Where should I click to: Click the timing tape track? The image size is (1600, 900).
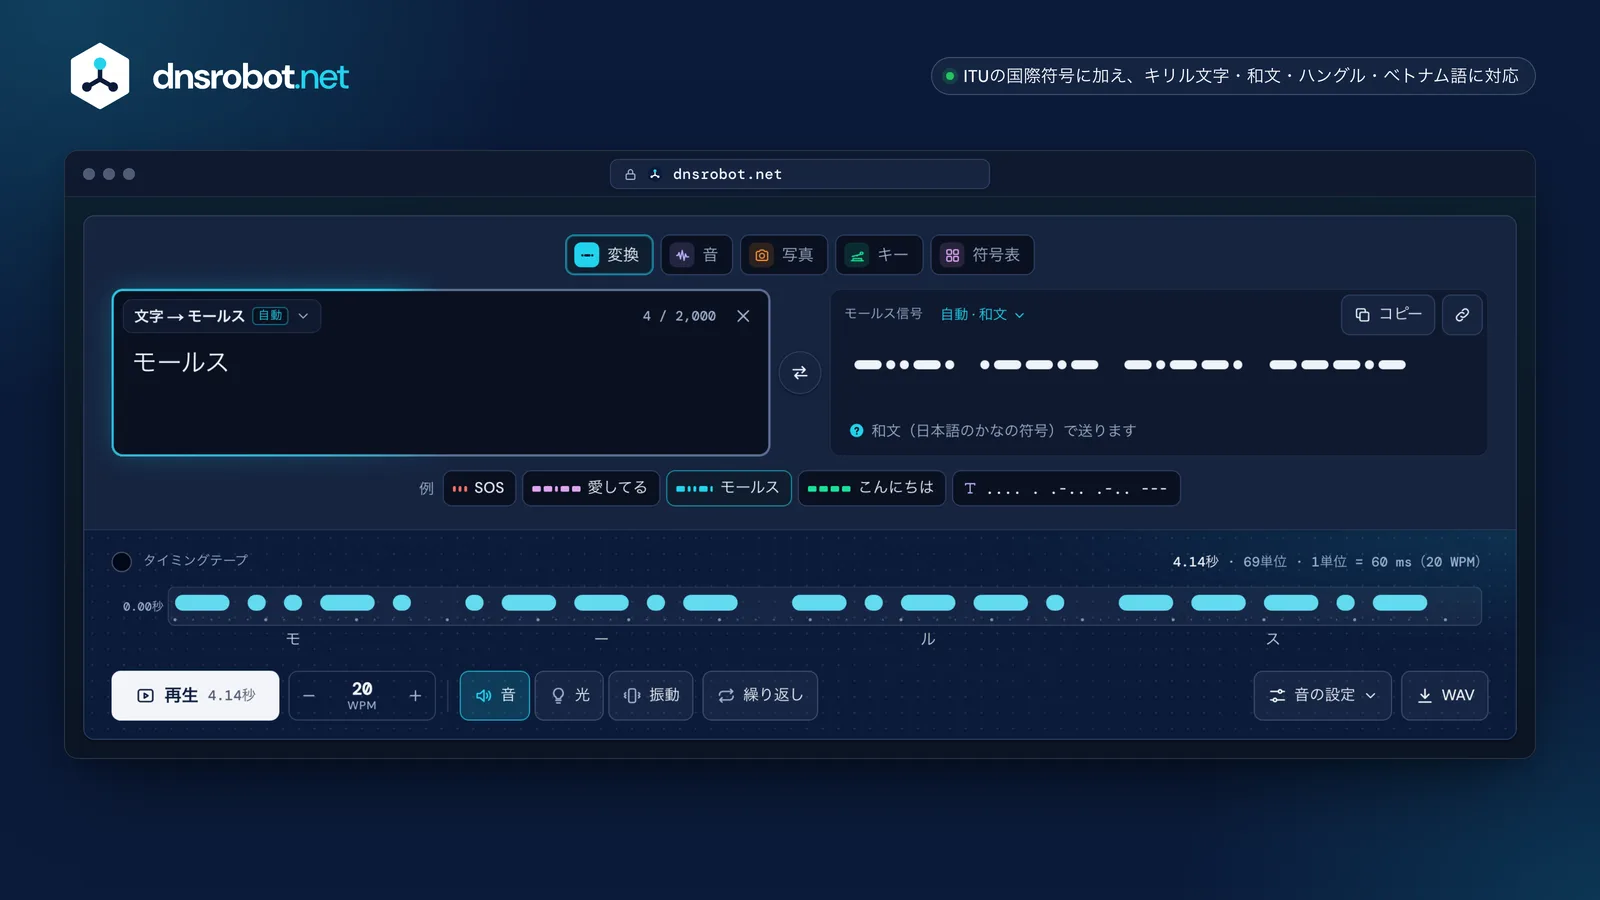(x=825, y=606)
